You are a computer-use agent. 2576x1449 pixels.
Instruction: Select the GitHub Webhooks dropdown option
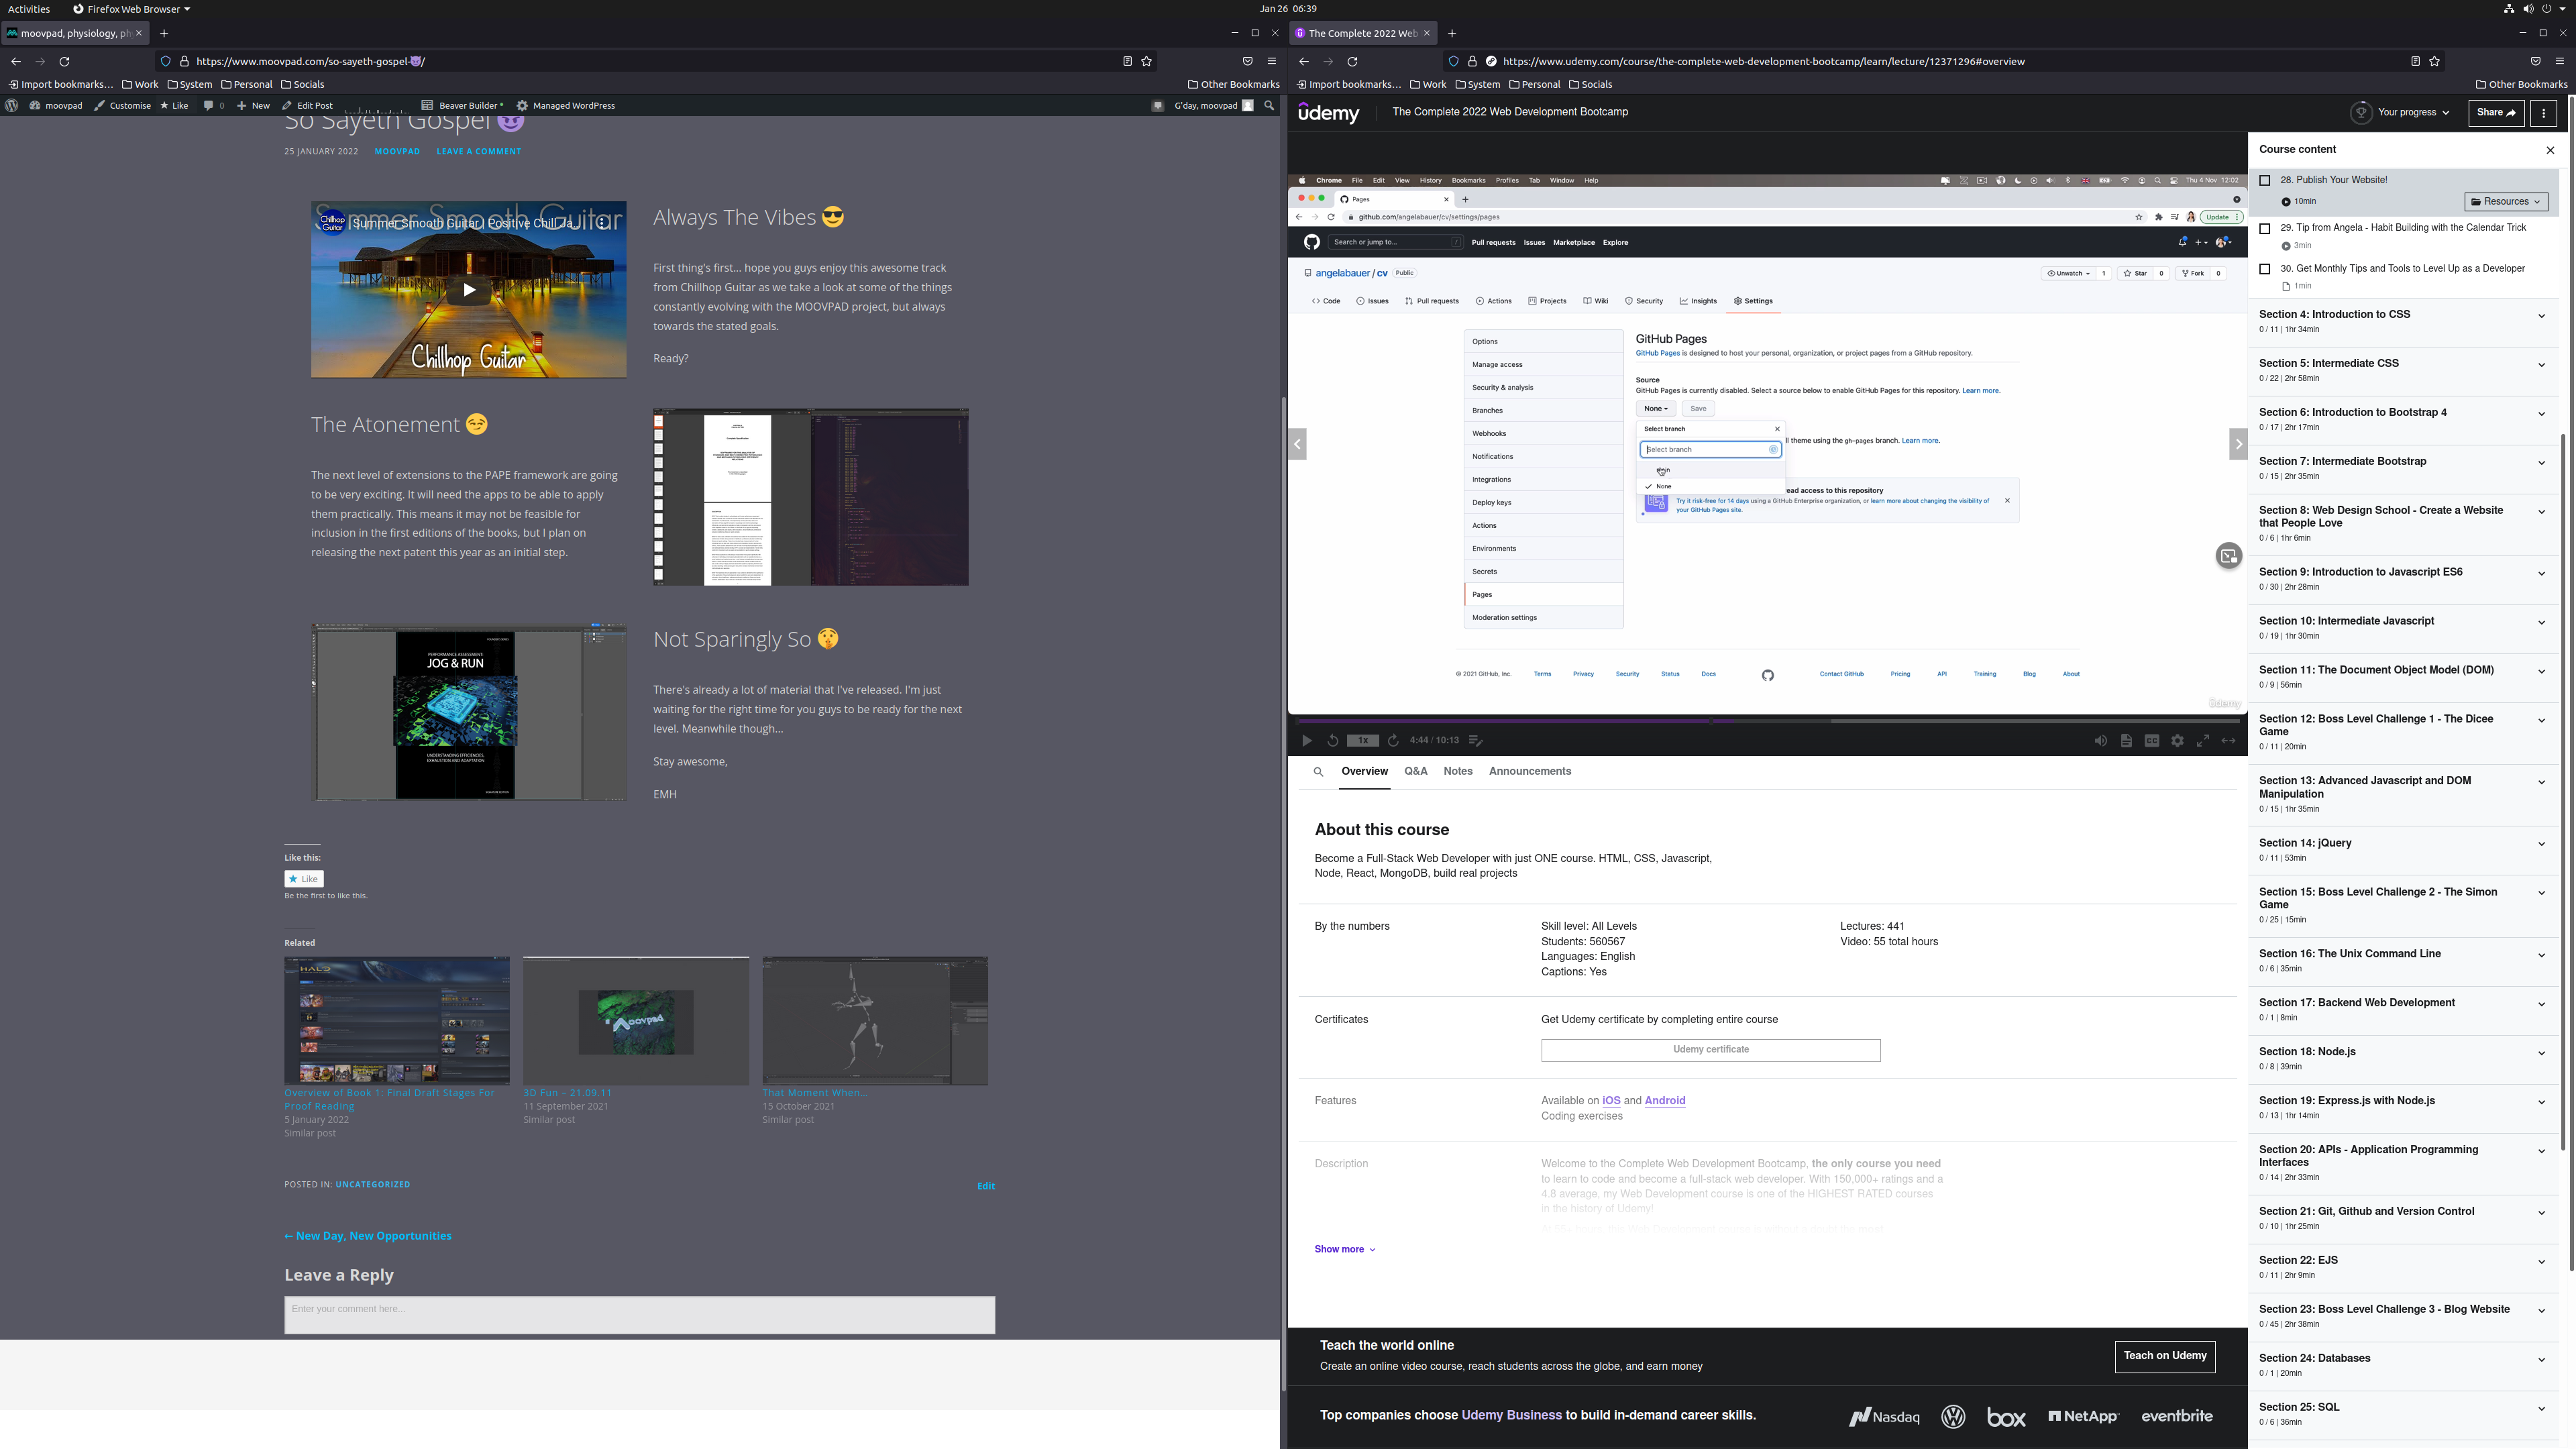click(x=1491, y=433)
